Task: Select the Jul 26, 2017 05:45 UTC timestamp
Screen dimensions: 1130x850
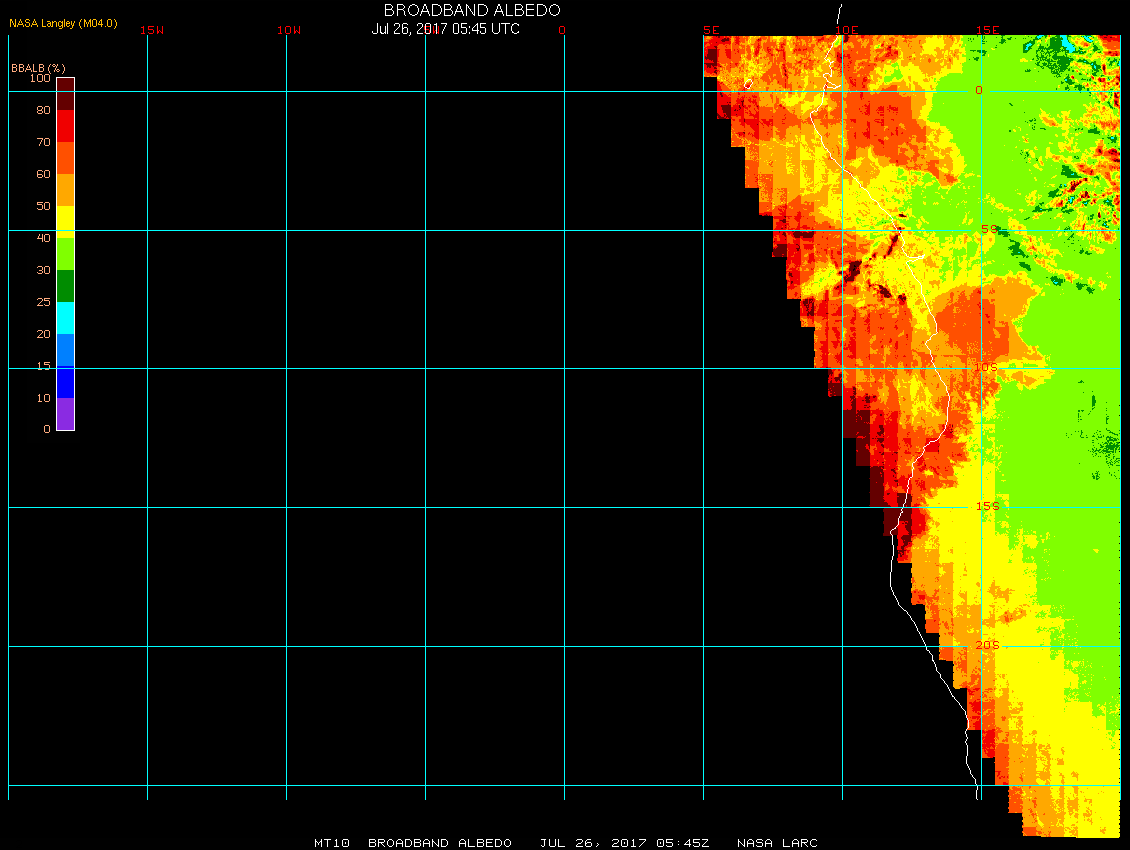Action: [x=445, y=29]
